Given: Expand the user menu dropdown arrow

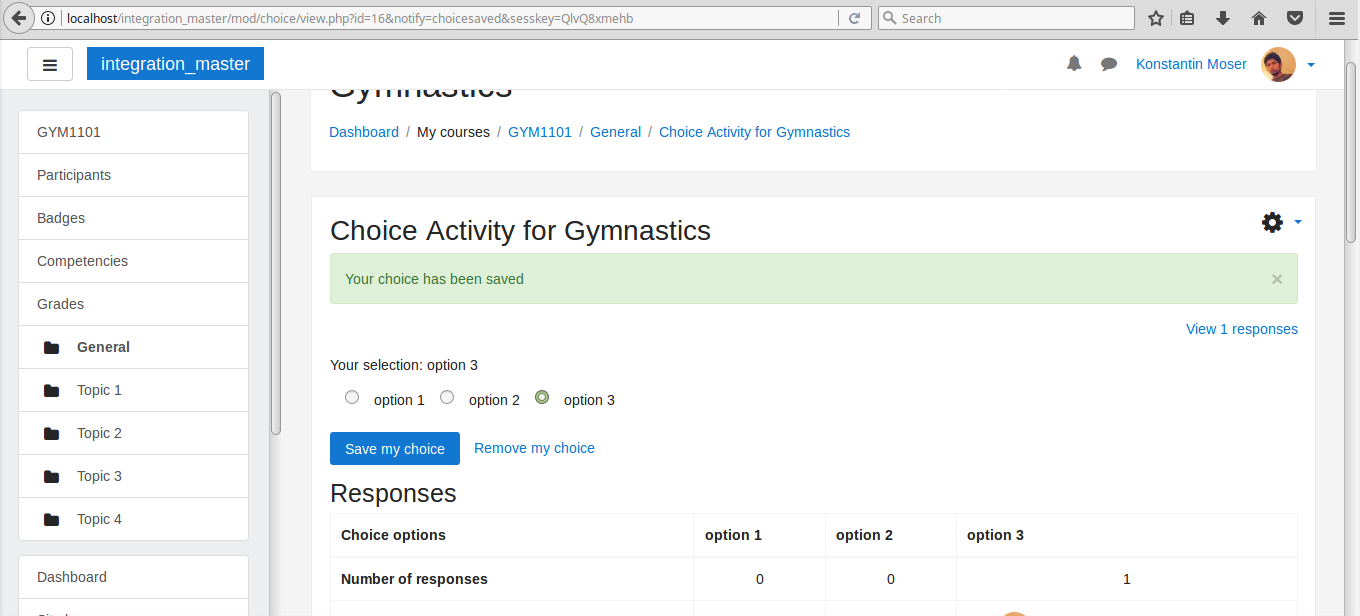Looking at the screenshot, I should tap(1311, 65).
